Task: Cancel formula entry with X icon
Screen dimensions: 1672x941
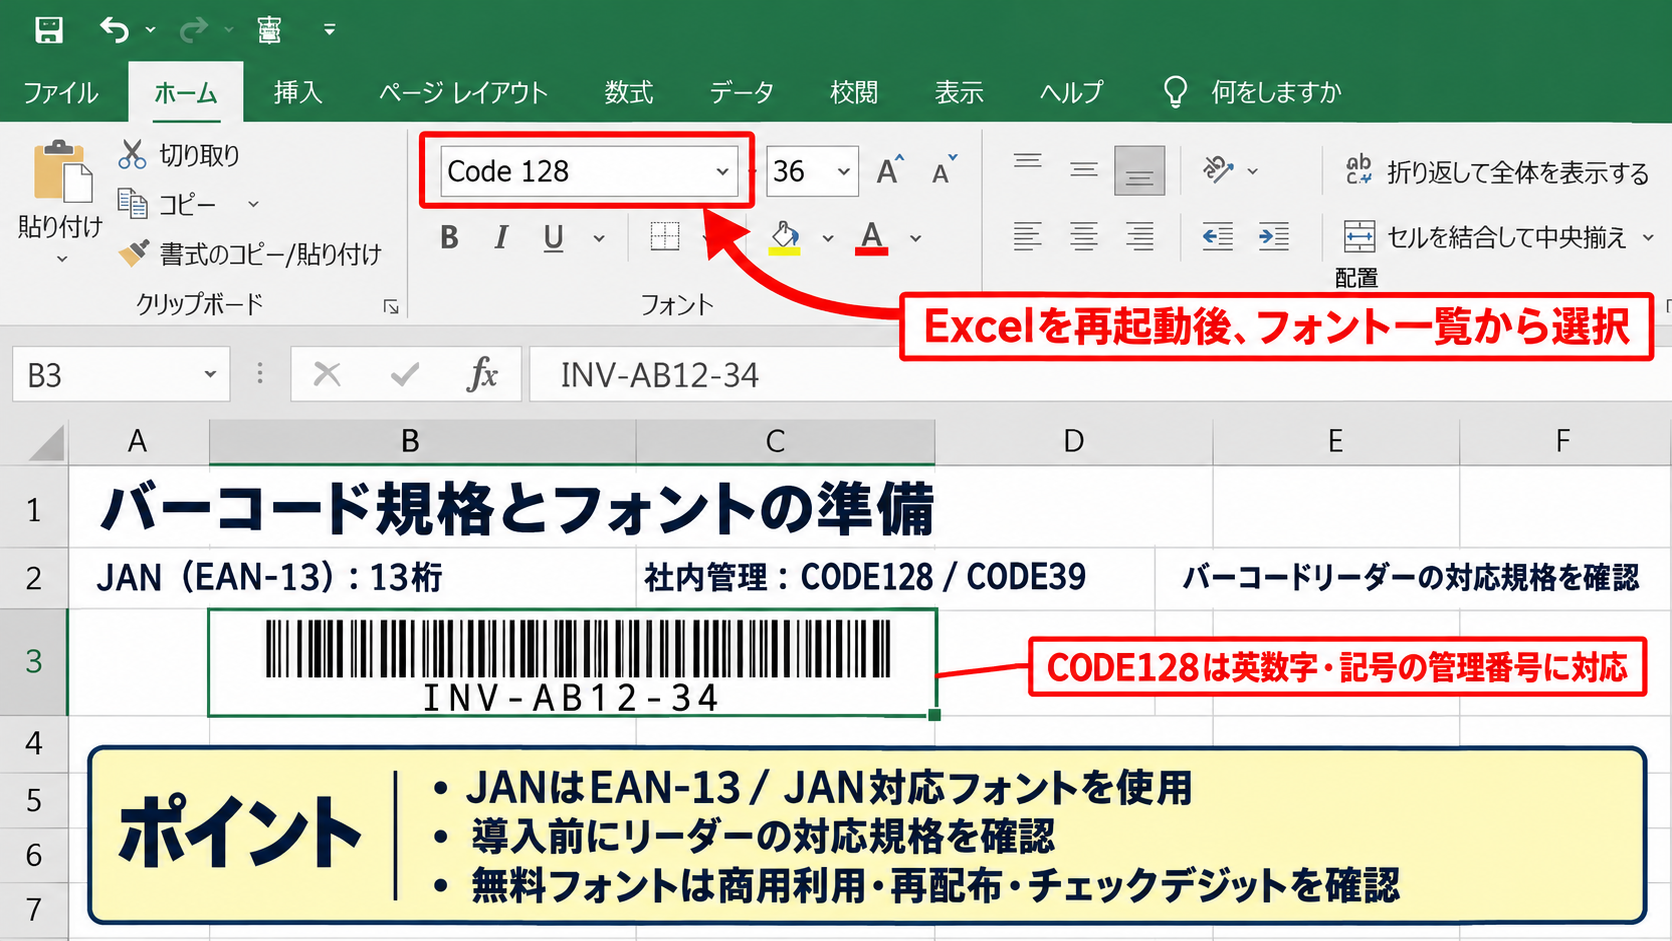Action: (x=327, y=375)
